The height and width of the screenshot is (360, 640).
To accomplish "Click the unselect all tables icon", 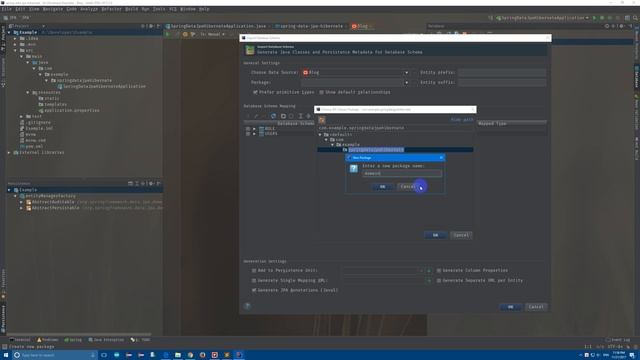I will tap(291, 116).
